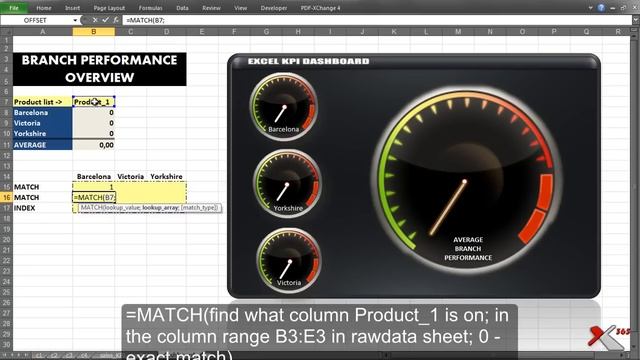Select column B header
The image size is (640, 360).
(x=93, y=31)
